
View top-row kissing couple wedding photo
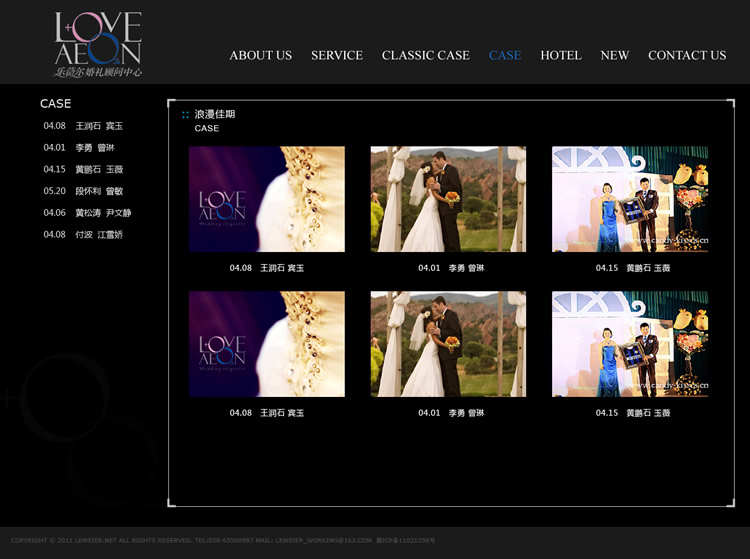[448, 199]
